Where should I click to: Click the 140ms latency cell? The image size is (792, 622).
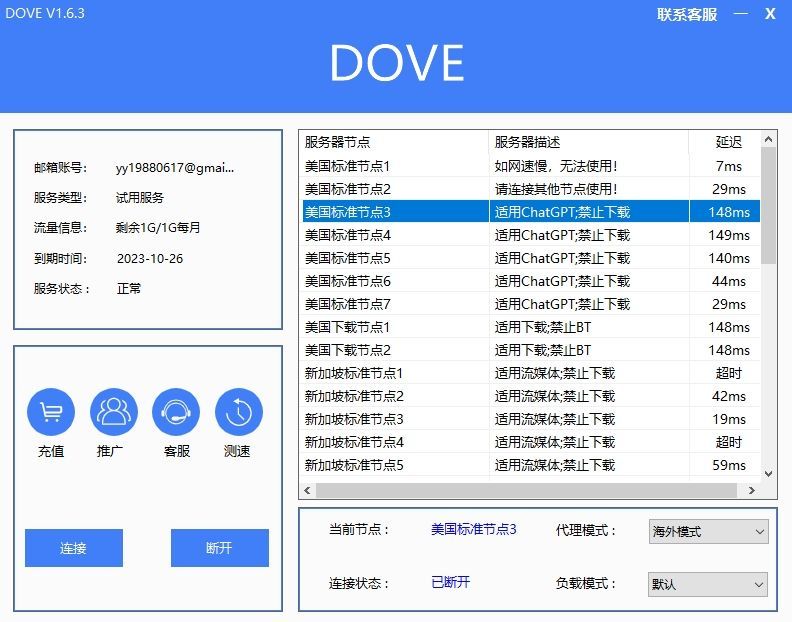click(x=729, y=258)
